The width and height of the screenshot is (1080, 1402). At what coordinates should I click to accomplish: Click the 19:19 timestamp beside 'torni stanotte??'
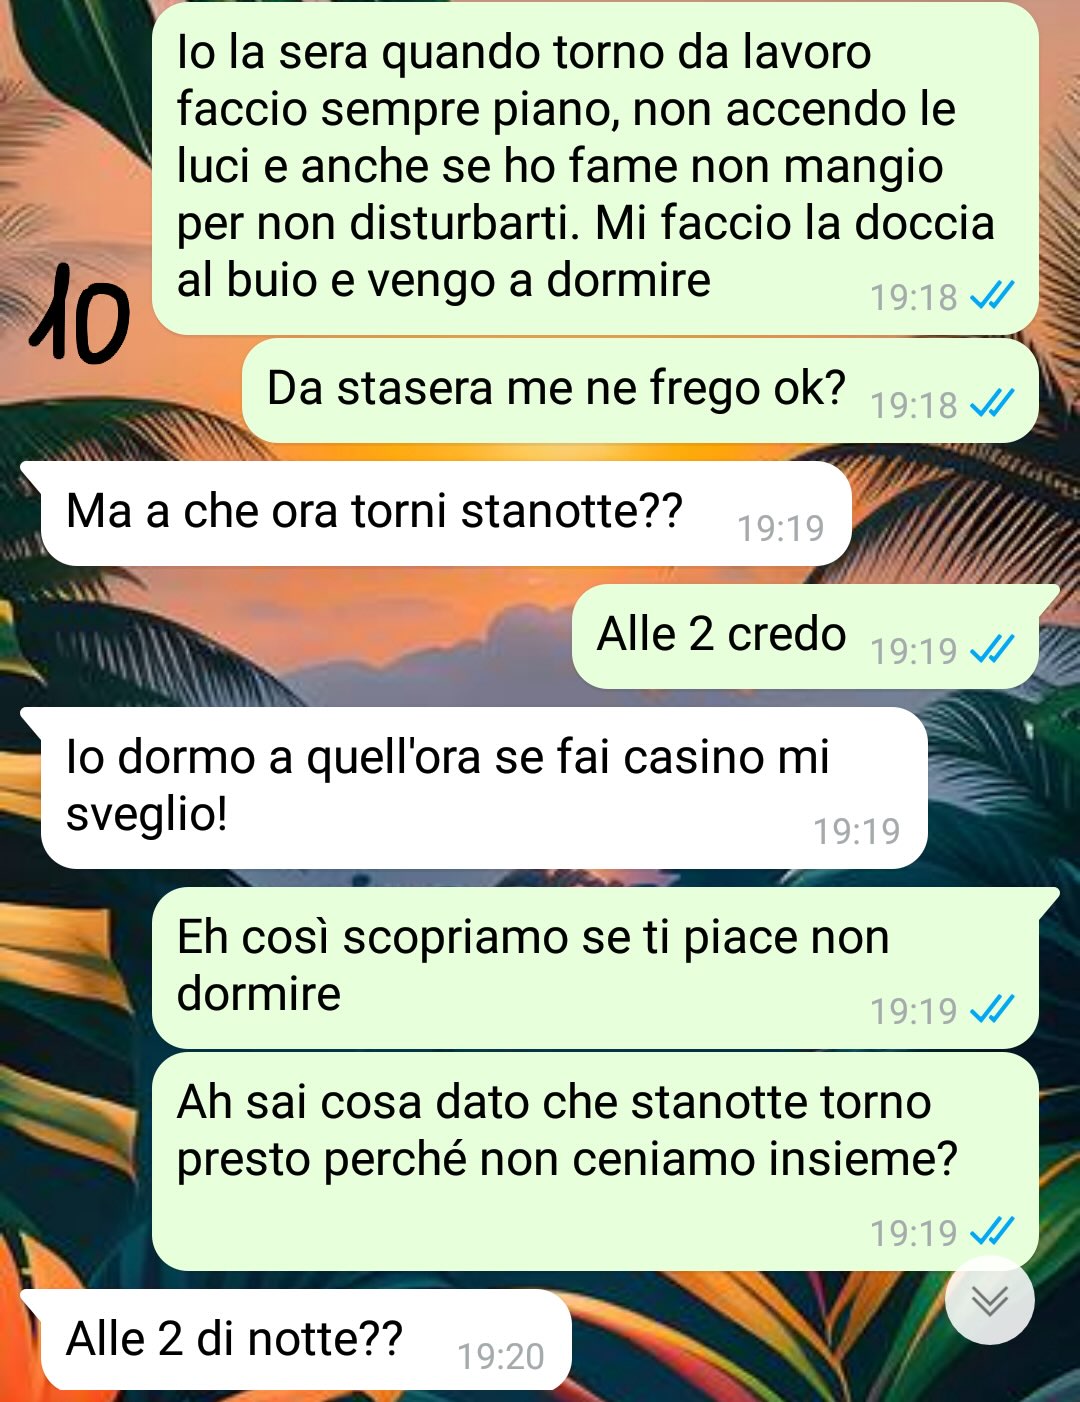pos(781,528)
